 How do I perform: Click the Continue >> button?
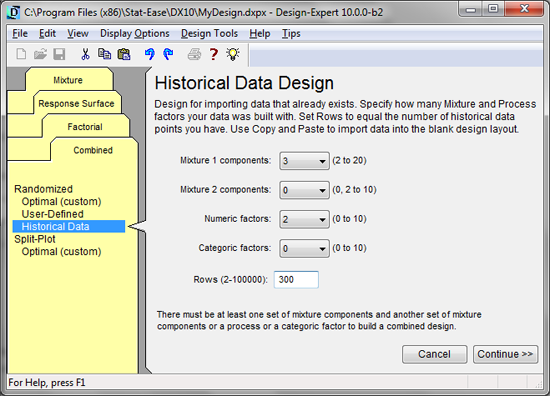(505, 354)
